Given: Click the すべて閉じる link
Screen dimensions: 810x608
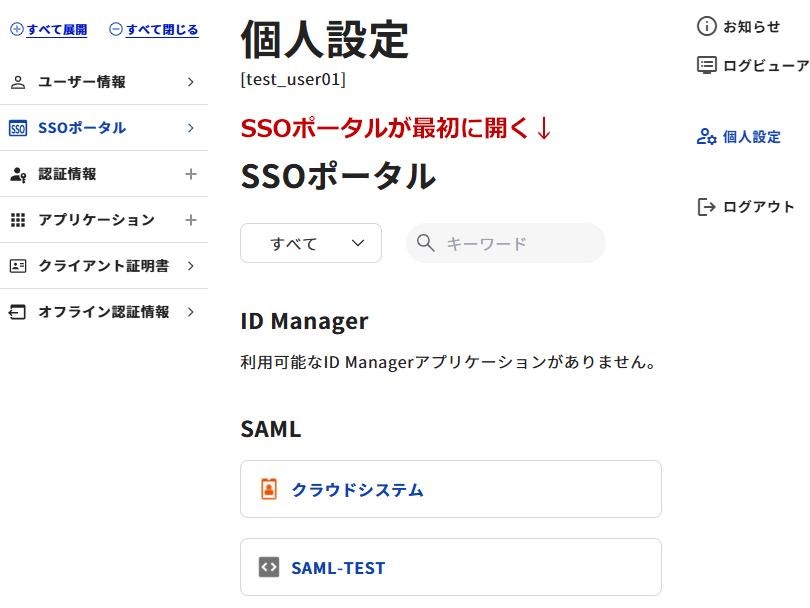Looking at the screenshot, I should [153, 29].
